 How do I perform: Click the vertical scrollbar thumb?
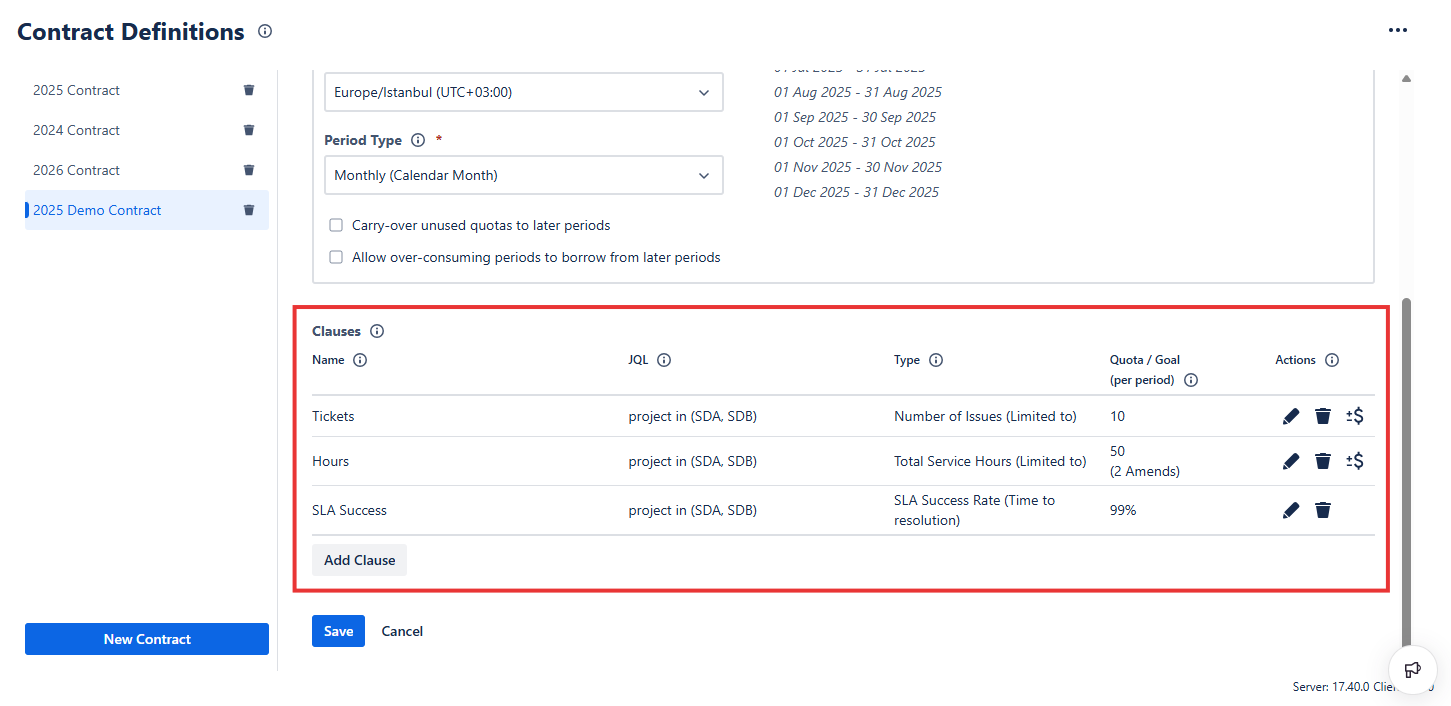(1406, 470)
